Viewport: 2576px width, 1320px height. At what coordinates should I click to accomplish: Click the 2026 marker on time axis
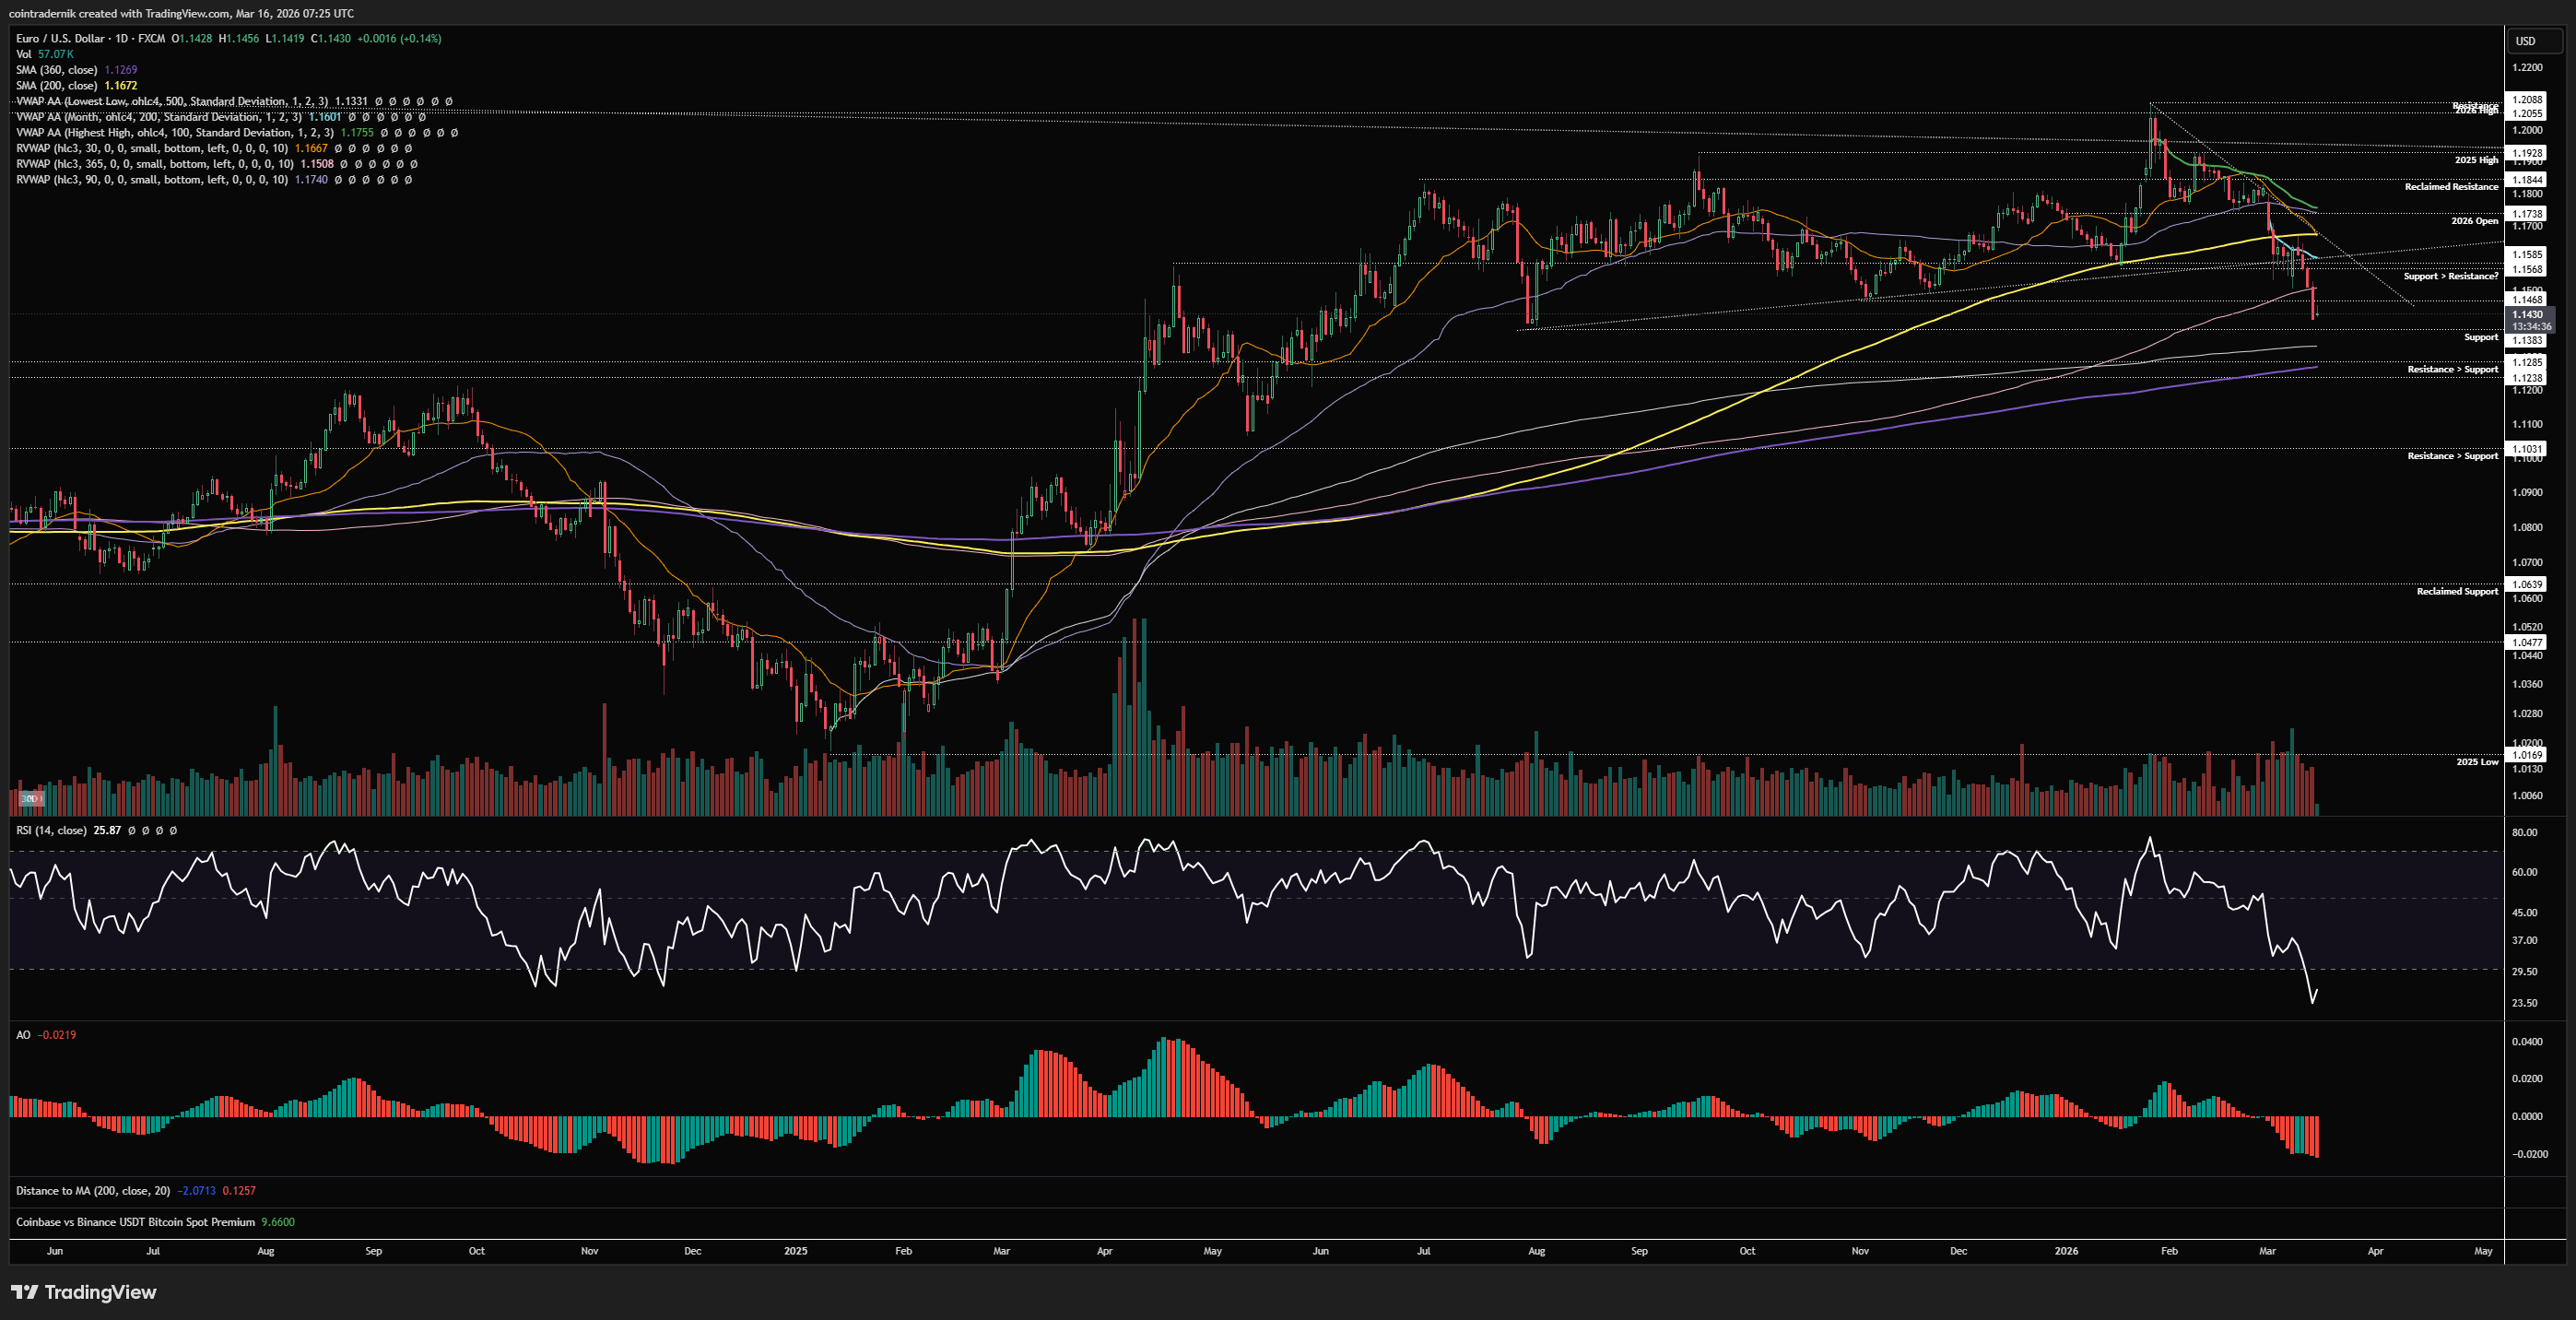point(2065,1251)
